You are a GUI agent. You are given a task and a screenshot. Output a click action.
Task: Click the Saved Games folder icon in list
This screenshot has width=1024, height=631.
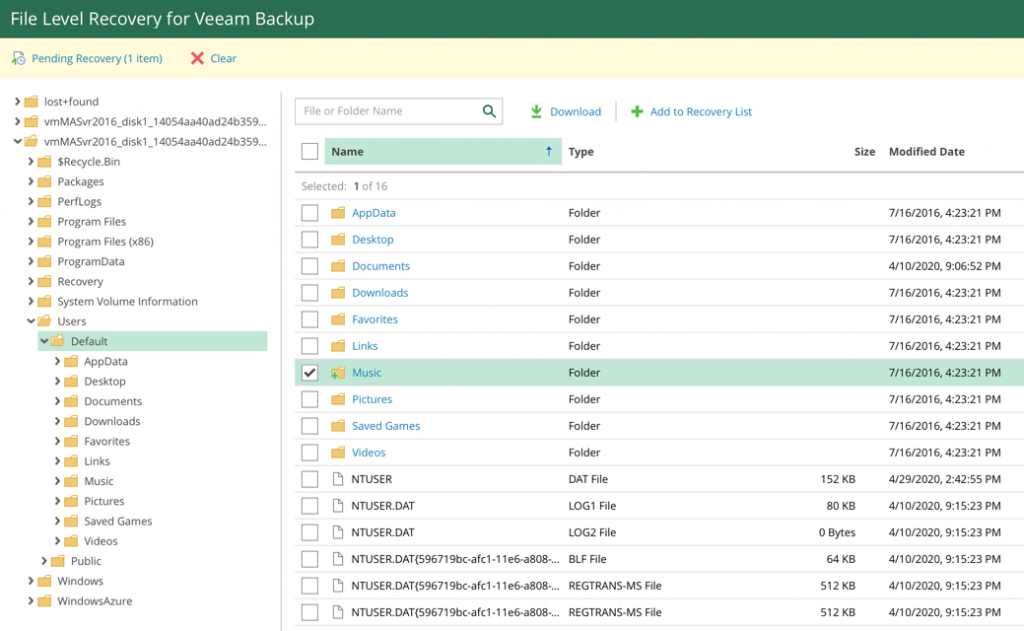point(338,425)
